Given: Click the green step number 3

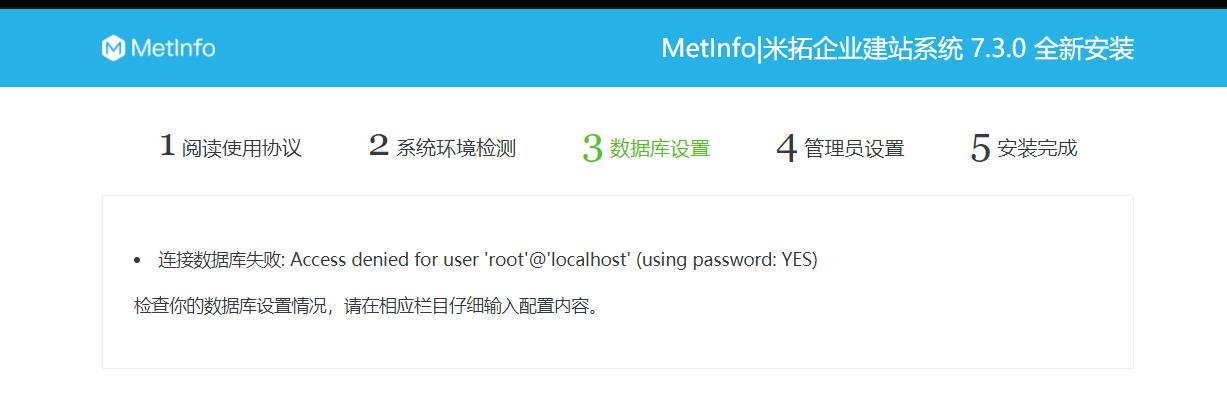Looking at the screenshot, I should coord(592,149).
